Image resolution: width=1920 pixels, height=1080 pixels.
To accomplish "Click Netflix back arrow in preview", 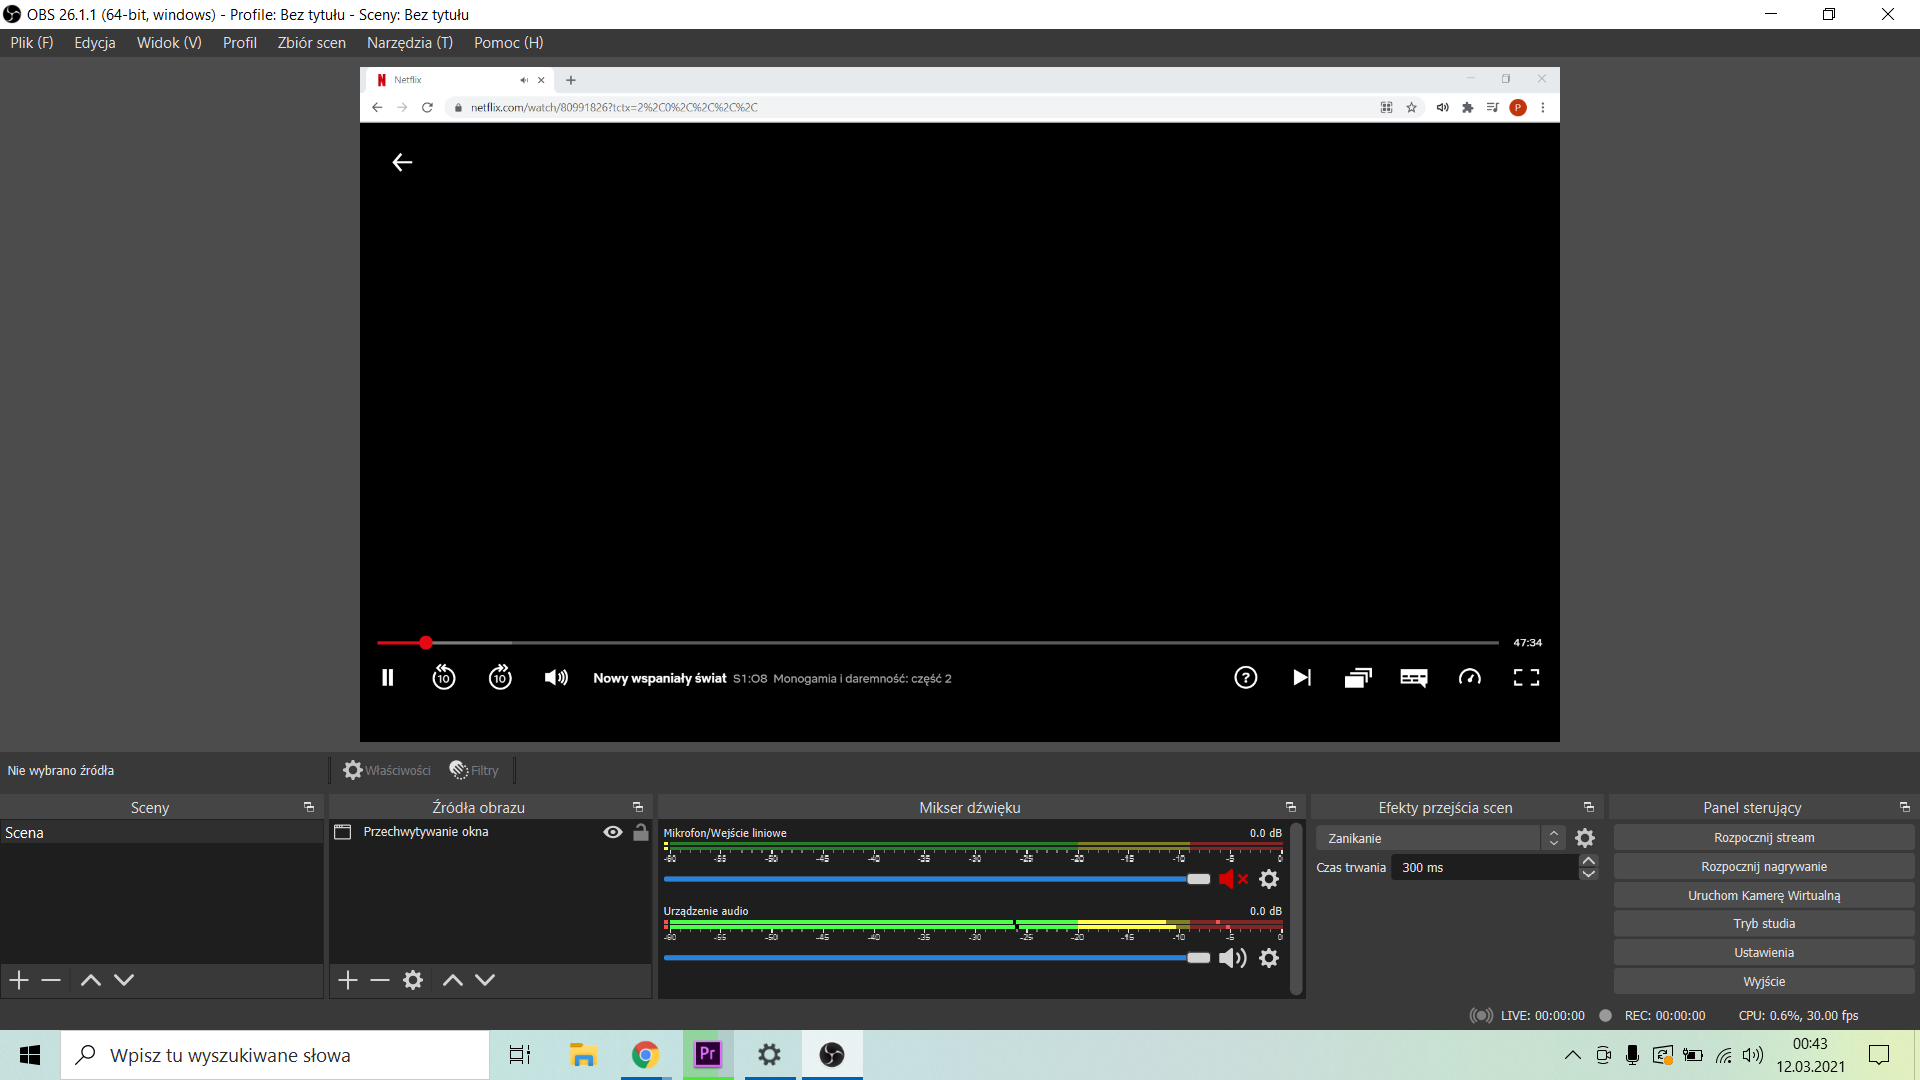I will click(x=402, y=162).
